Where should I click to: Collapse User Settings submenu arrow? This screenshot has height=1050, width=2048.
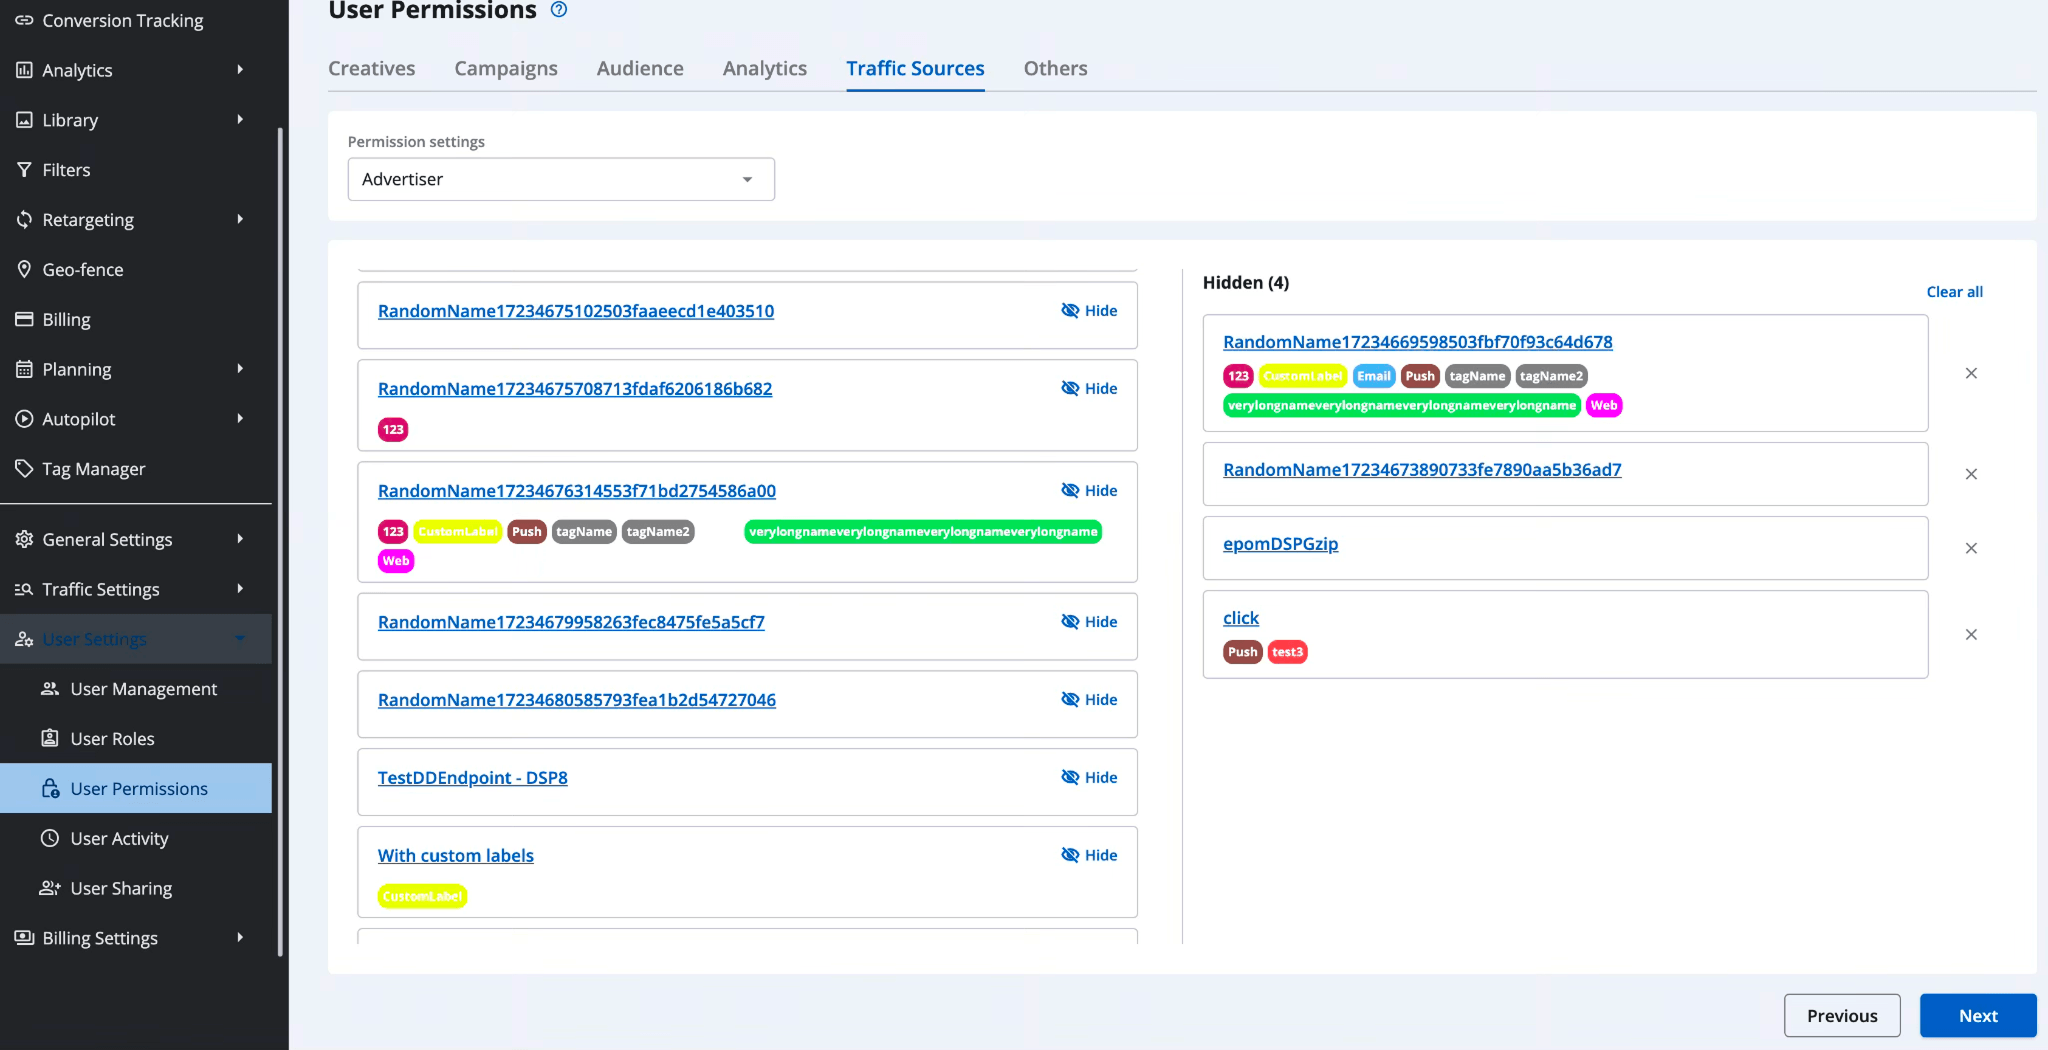click(240, 639)
